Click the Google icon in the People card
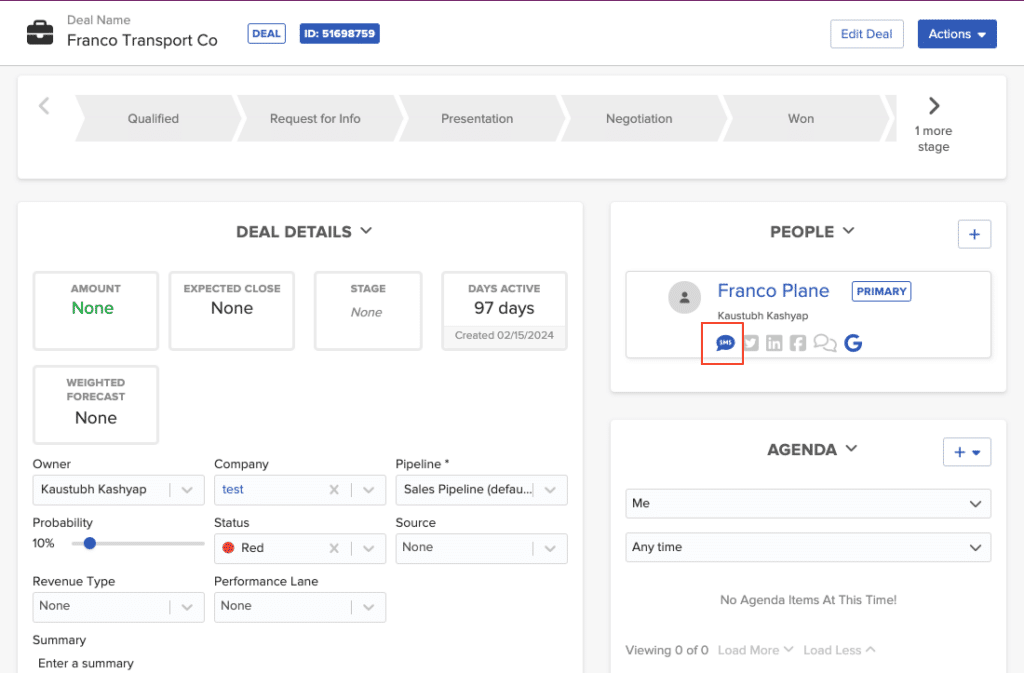 pos(852,342)
